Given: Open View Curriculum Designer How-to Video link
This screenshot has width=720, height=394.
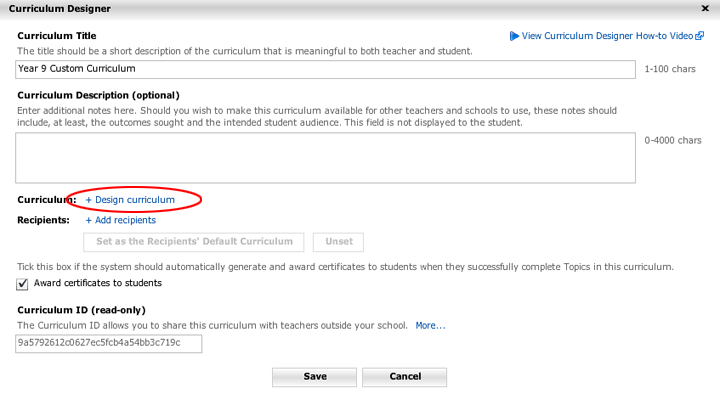Looking at the screenshot, I should click(607, 36).
